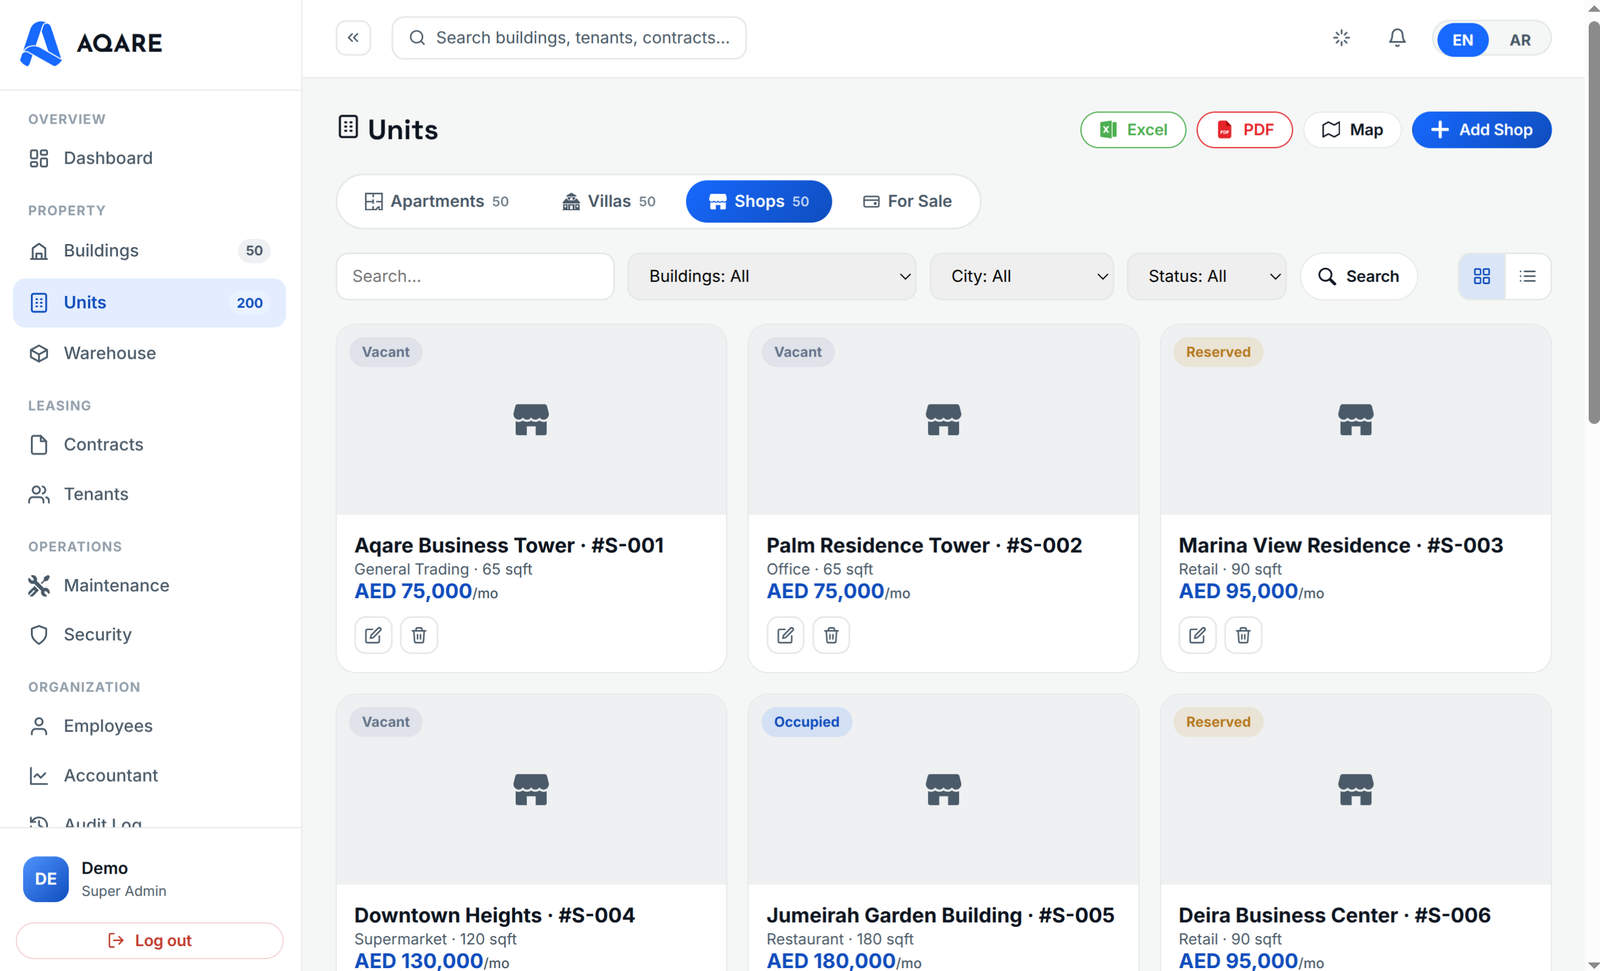The height and width of the screenshot is (971, 1600).
Task: Click the page vertical scrollbar
Action: pos(1593,223)
